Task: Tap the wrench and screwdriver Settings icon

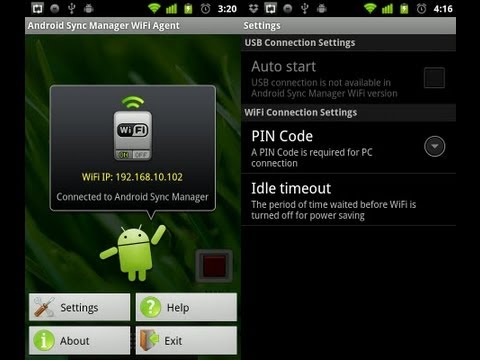Action: pyautogui.click(x=44, y=307)
